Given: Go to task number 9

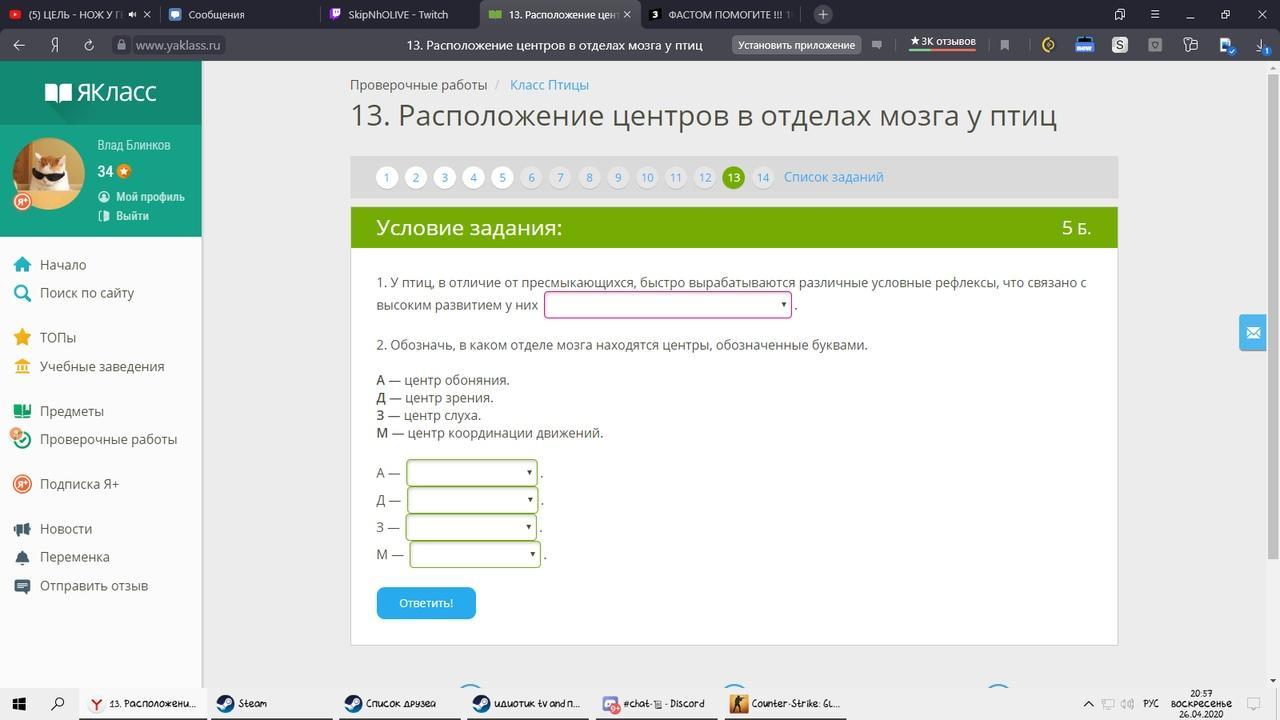Looking at the screenshot, I should tap(618, 177).
